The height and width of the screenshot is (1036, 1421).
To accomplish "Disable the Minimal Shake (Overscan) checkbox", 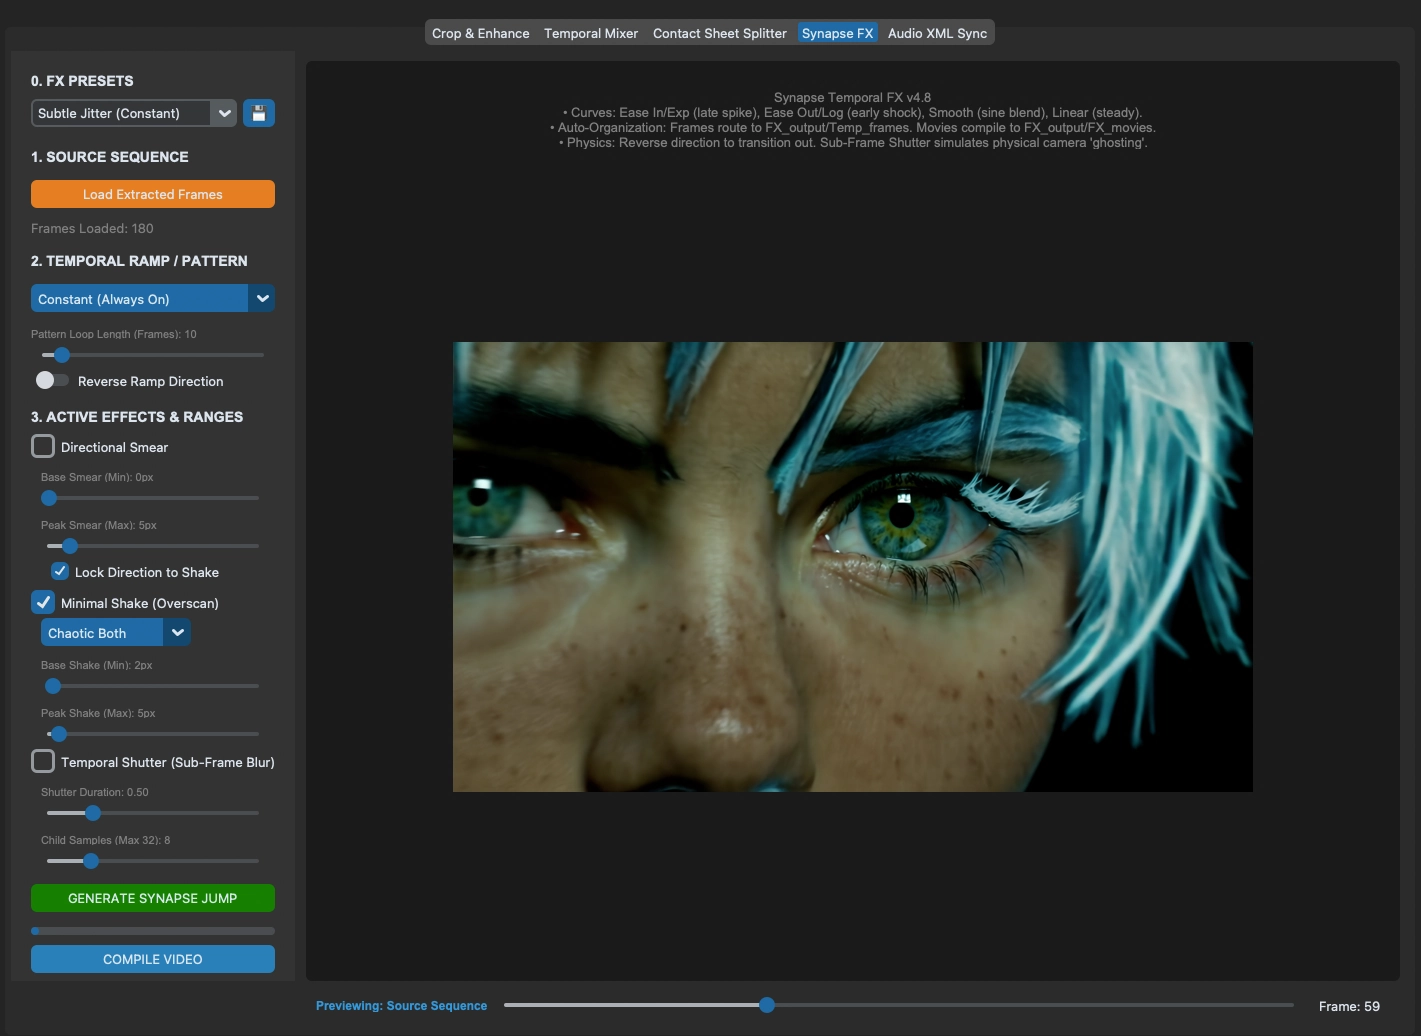I will point(43,602).
